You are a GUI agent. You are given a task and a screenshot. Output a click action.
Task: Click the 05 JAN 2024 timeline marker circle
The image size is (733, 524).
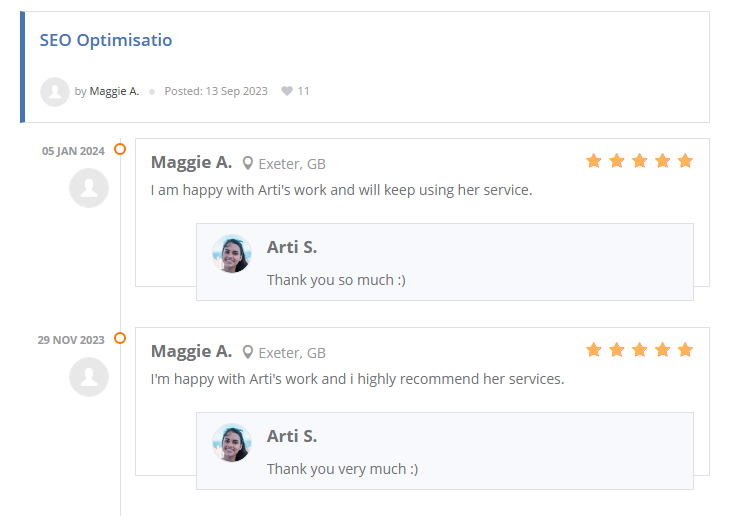[120, 149]
